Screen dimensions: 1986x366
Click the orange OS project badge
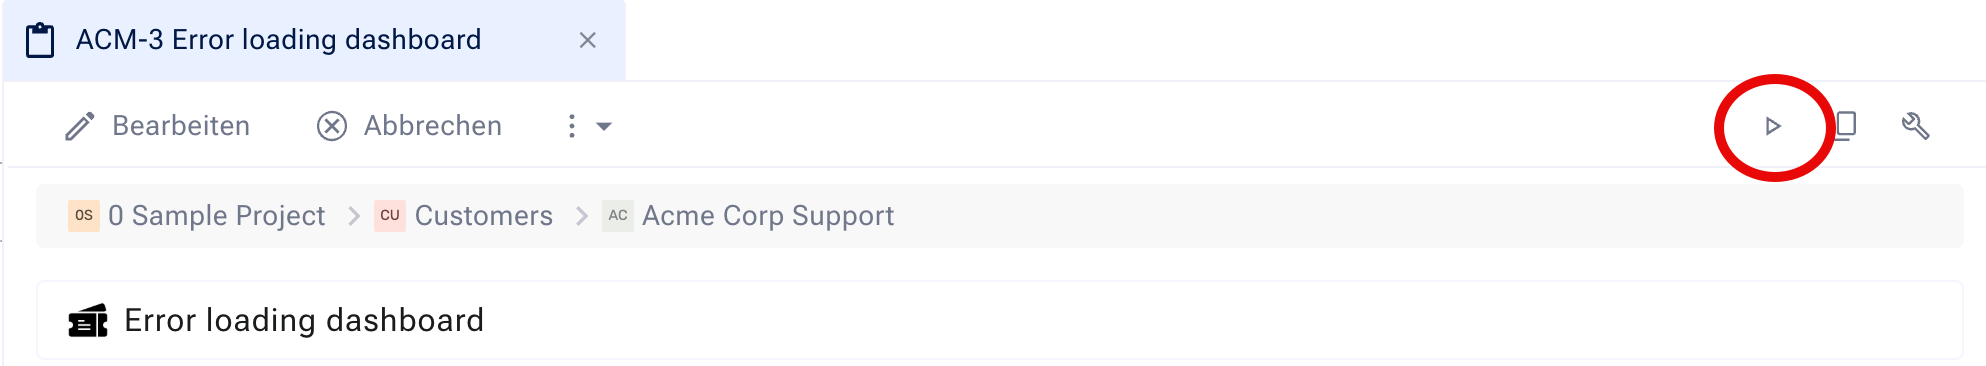(x=84, y=215)
